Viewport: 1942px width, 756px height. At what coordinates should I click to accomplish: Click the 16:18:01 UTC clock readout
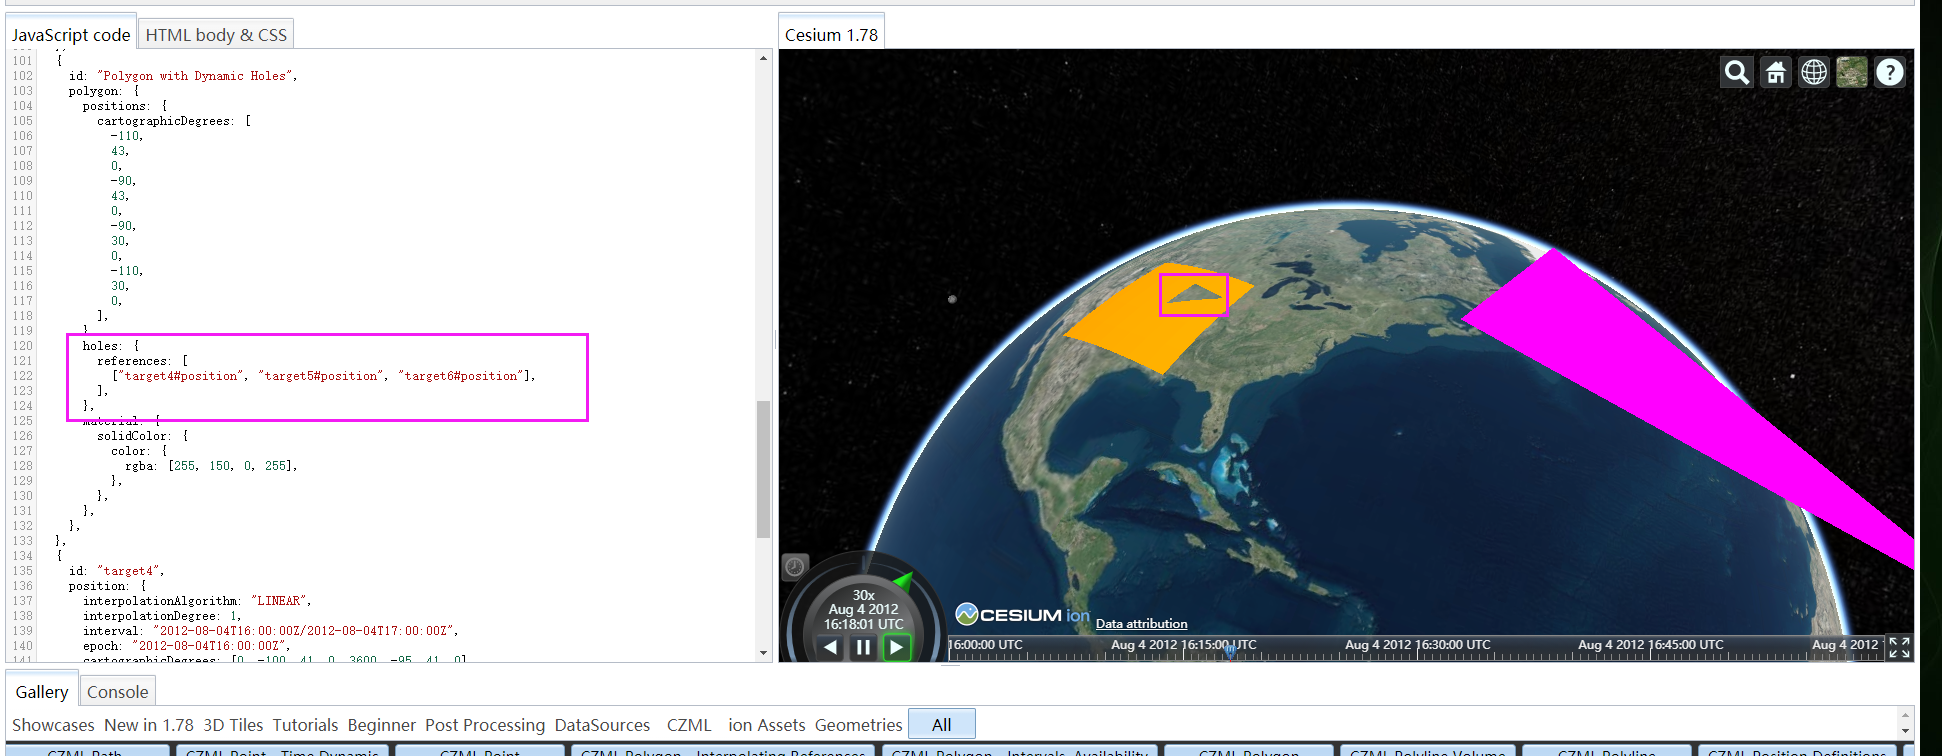click(863, 624)
